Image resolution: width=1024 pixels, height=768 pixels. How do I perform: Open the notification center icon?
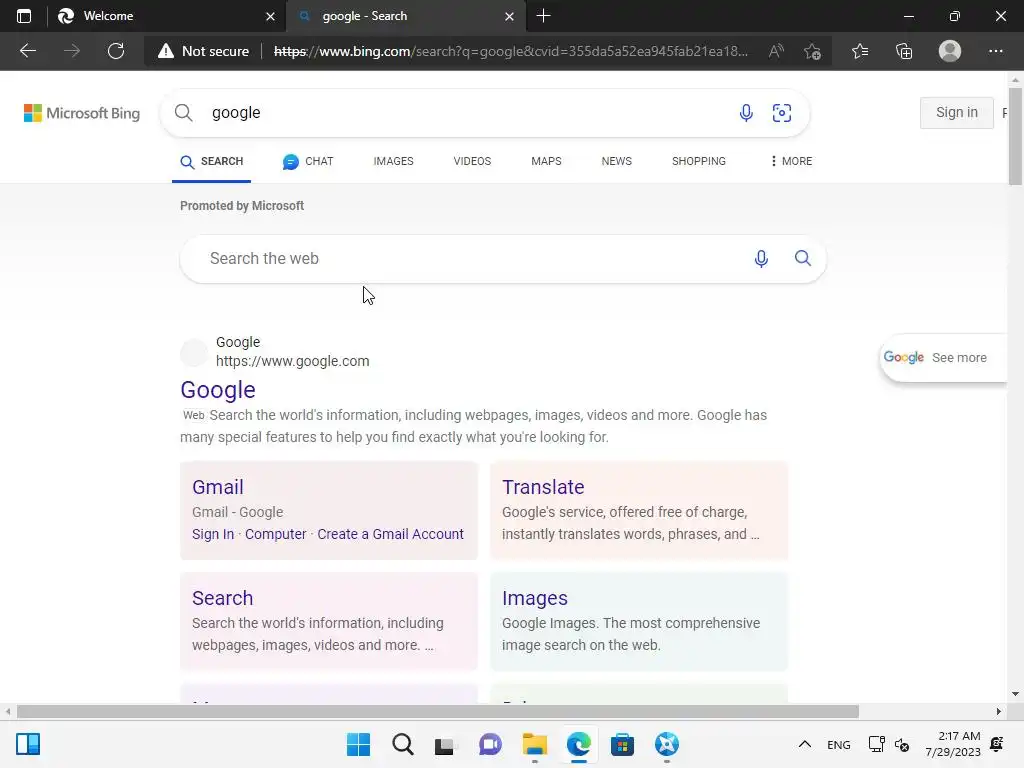click(x=997, y=744)
